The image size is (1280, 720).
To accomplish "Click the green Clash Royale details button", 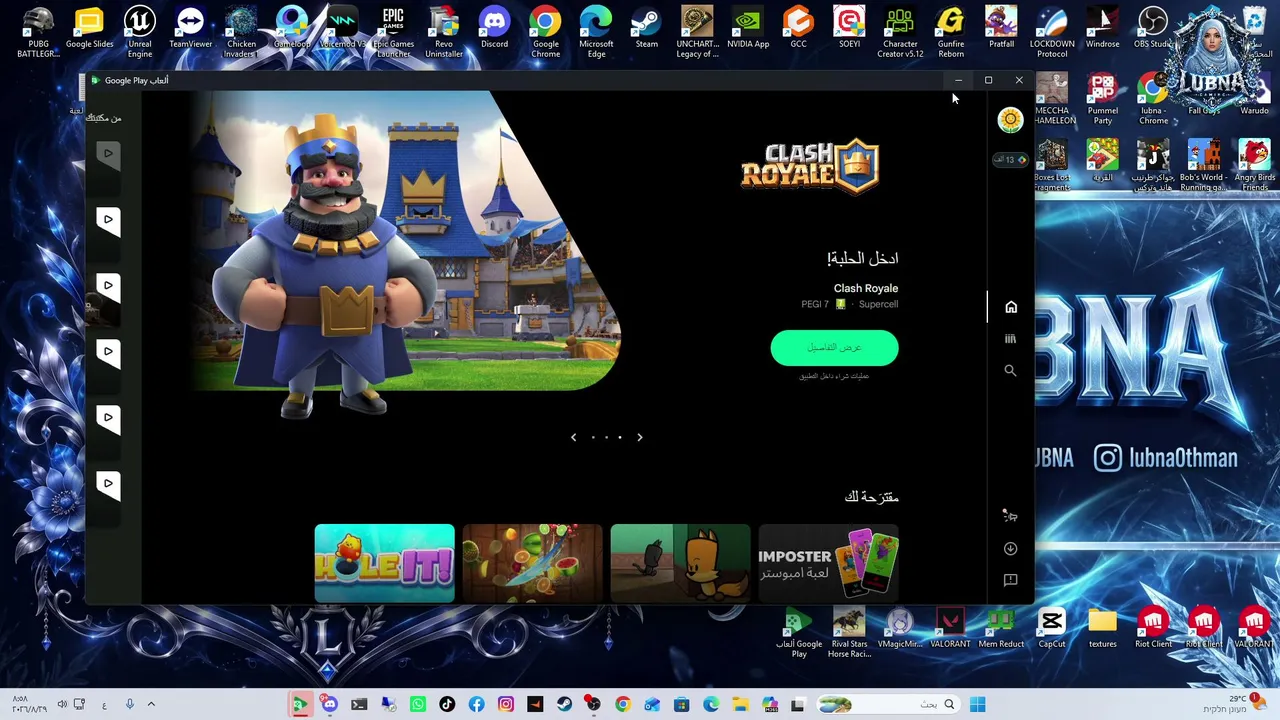I will tap(834, 347).
